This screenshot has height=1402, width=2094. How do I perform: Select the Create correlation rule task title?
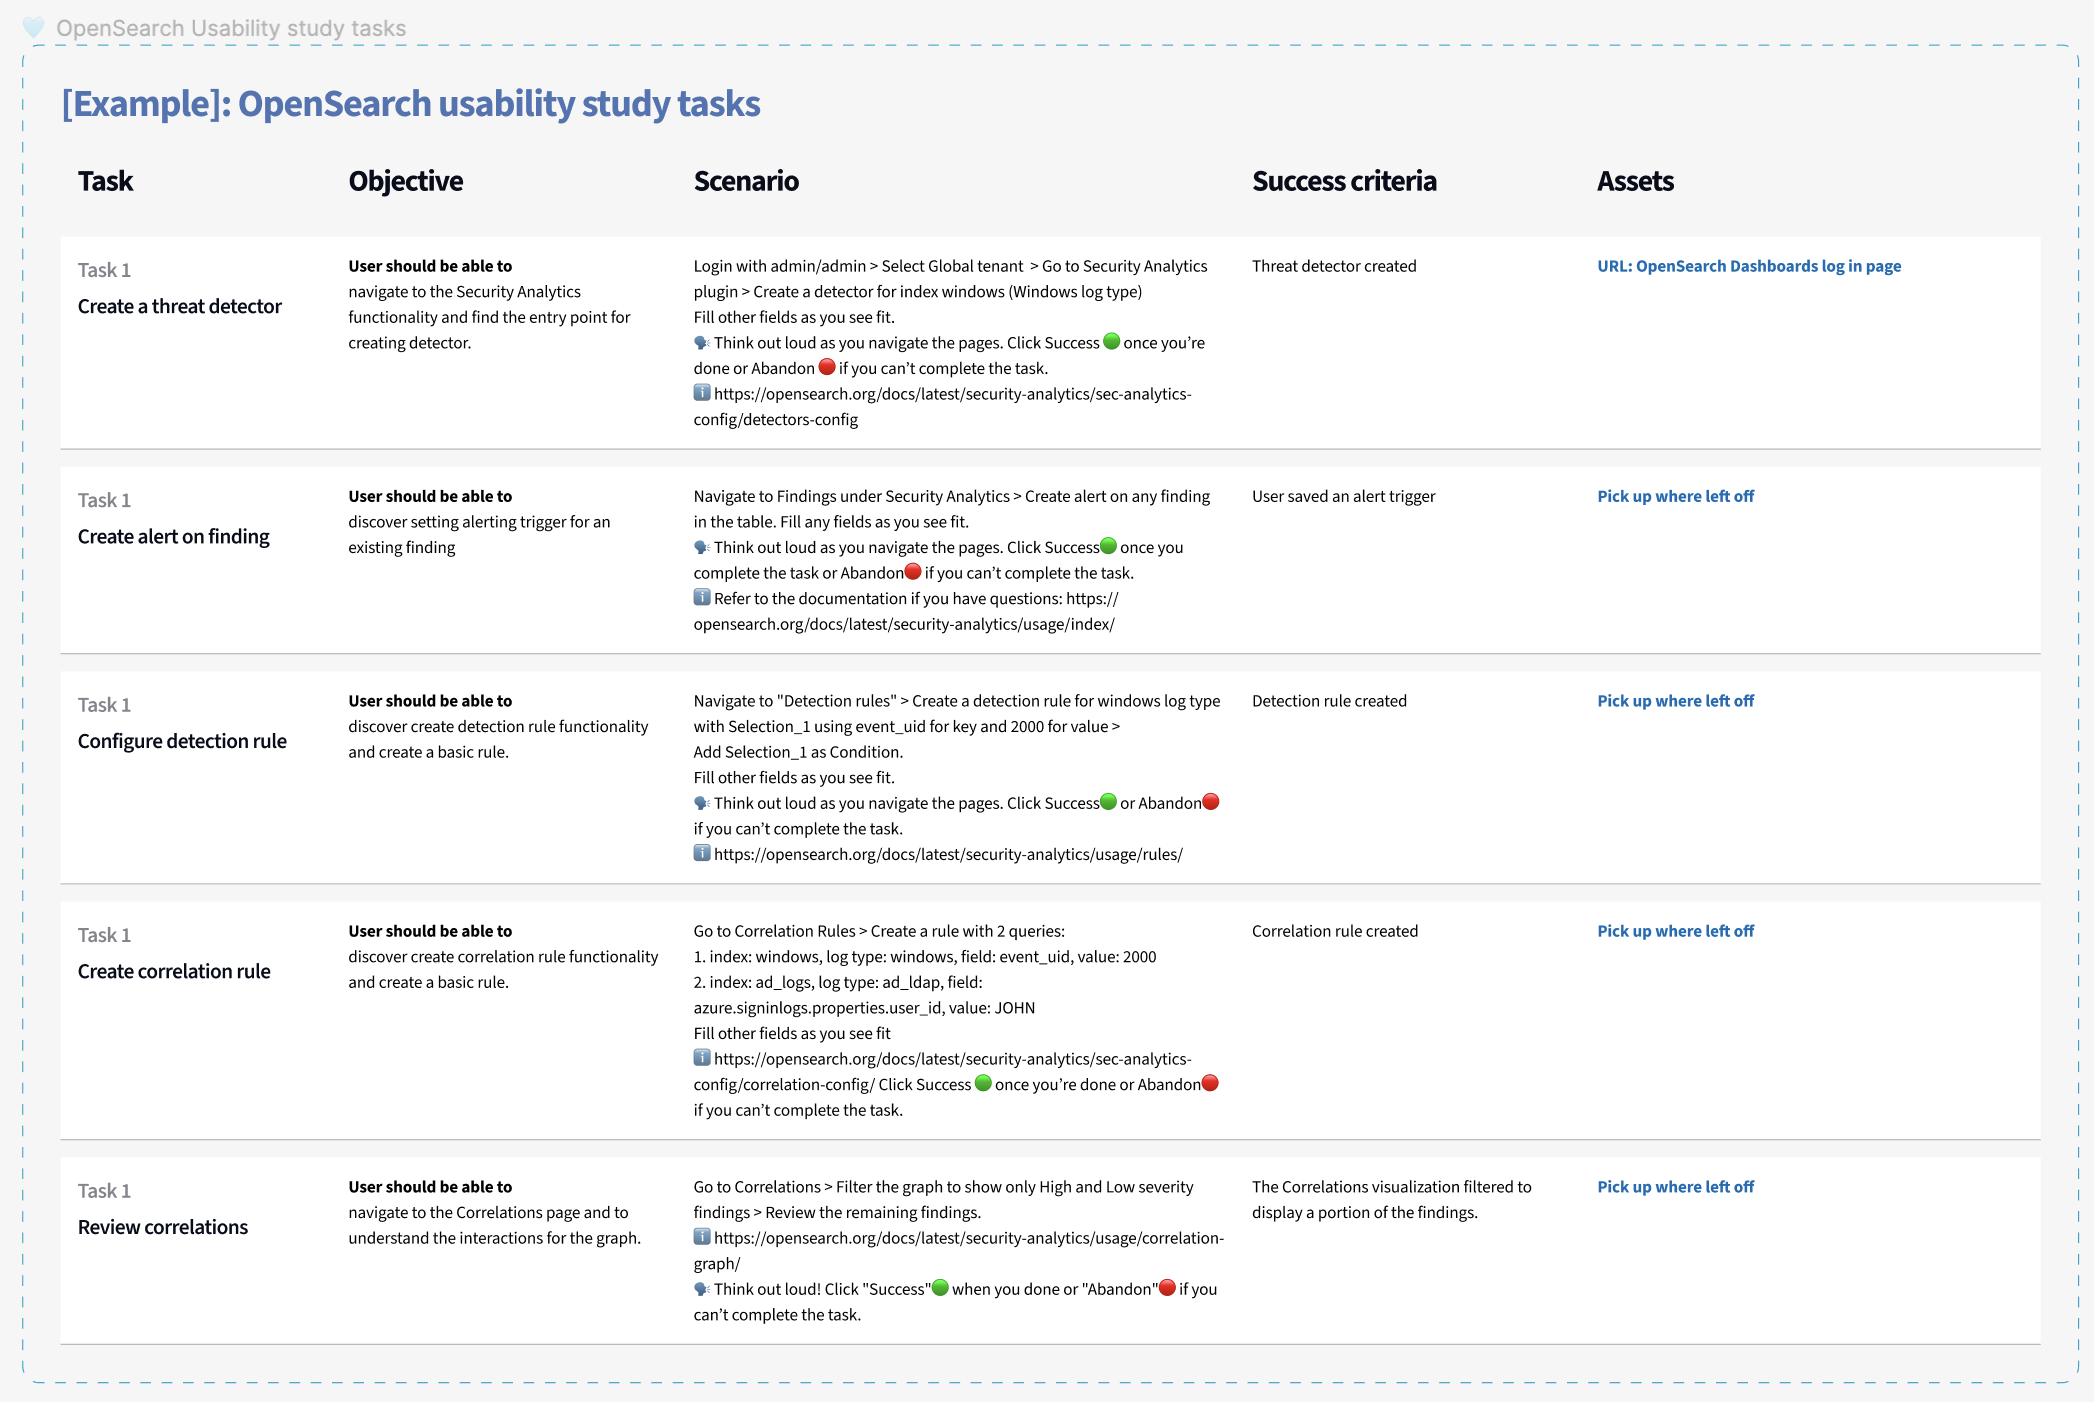(x=174, y=971)
